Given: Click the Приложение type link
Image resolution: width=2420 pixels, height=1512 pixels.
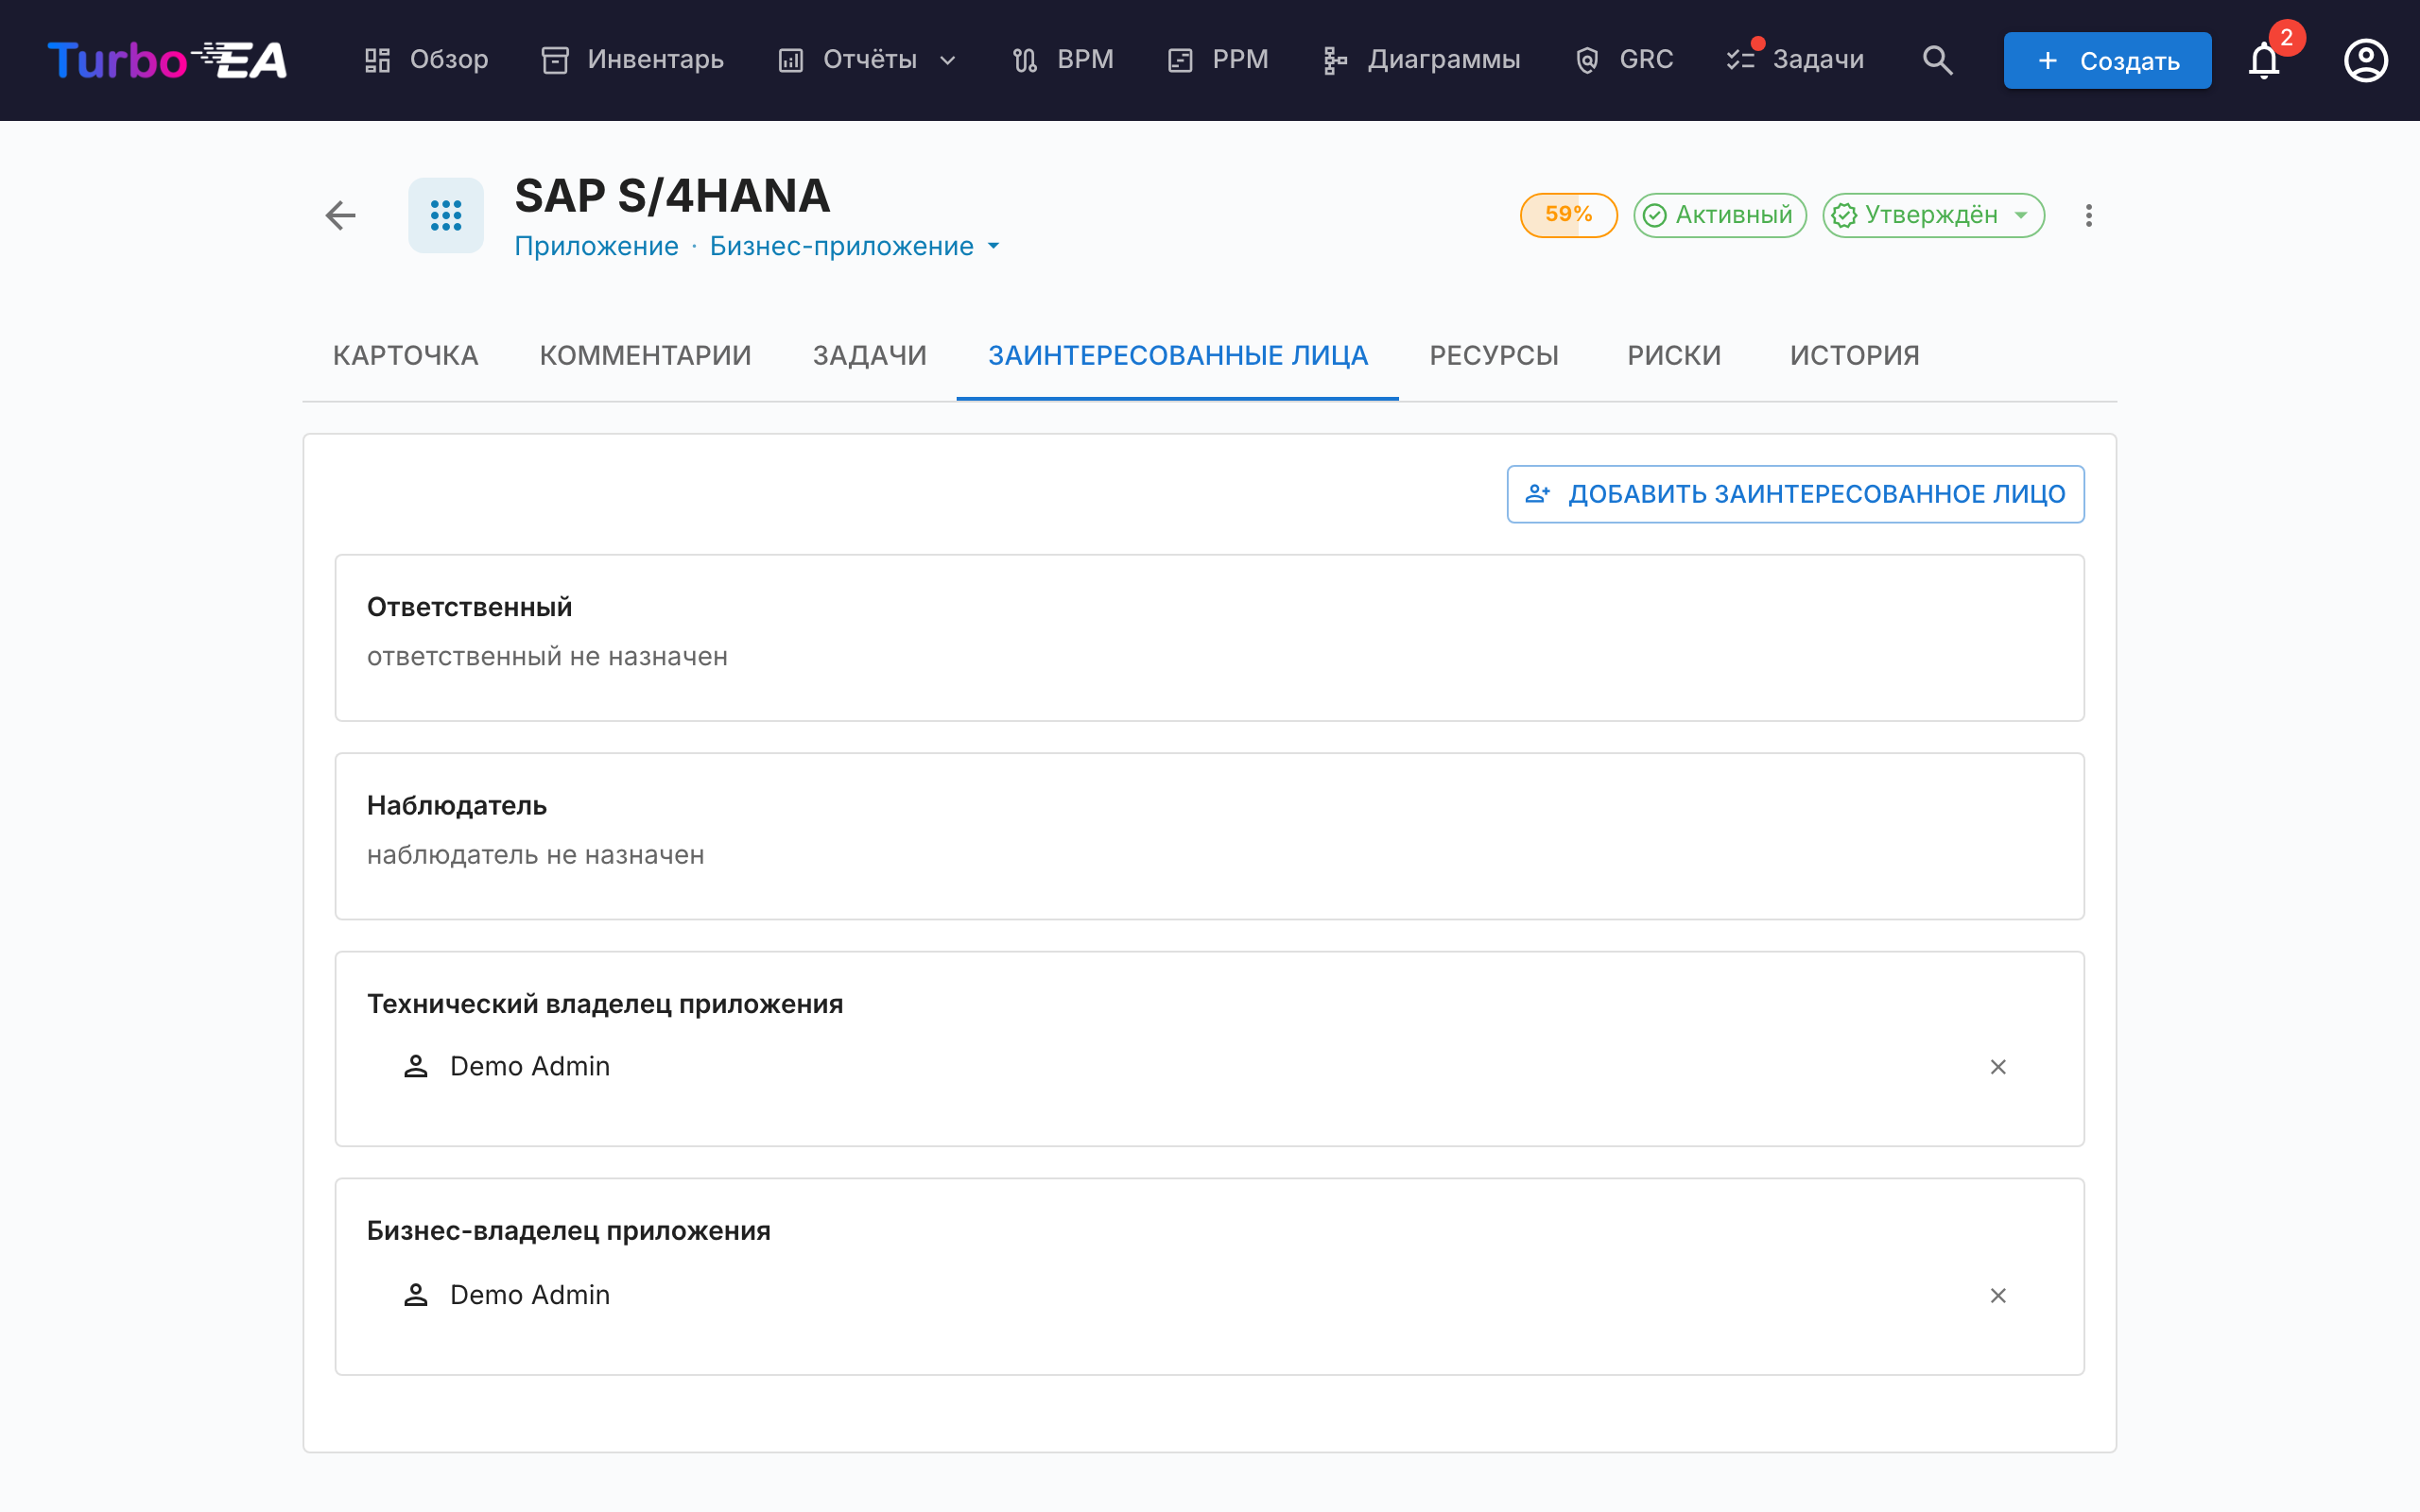Looking at the screenshot, I should click(x=596, y=246).
